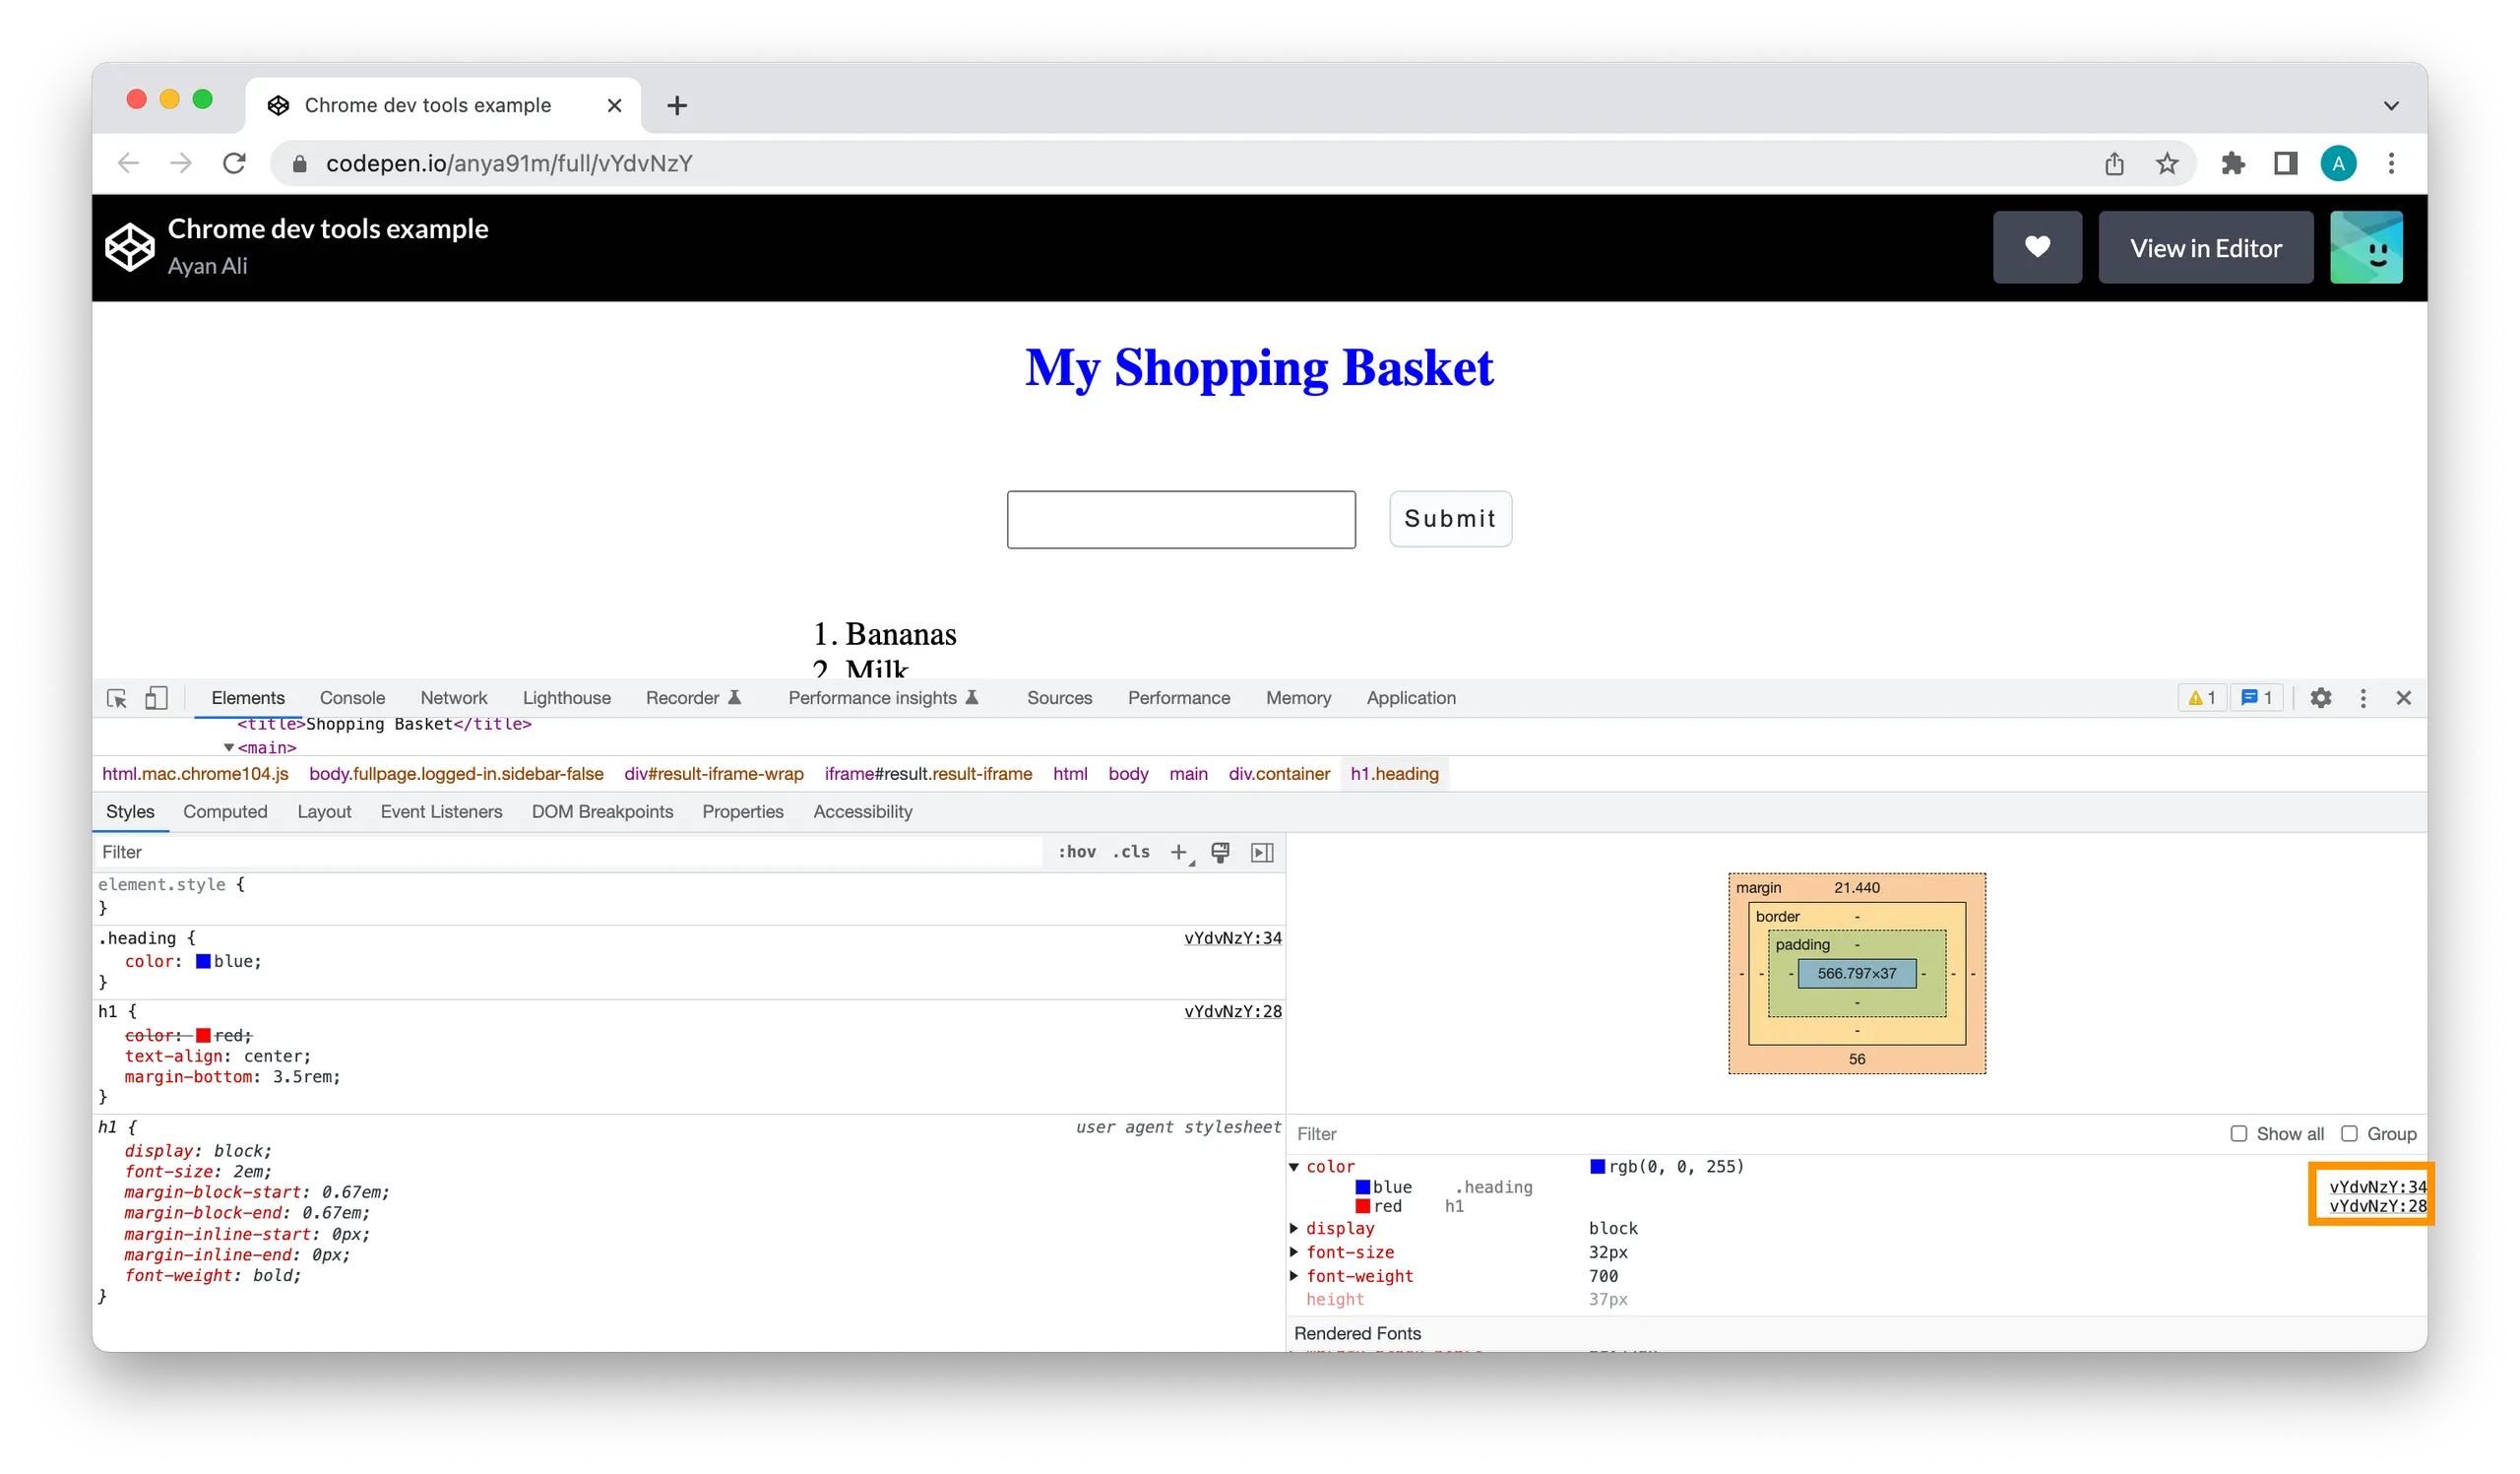This screenshot has height=1474, width=2520.
Task: Click the Settings gear icon in DevTools
Action: pyautogui.click(x=2322, y=697)
